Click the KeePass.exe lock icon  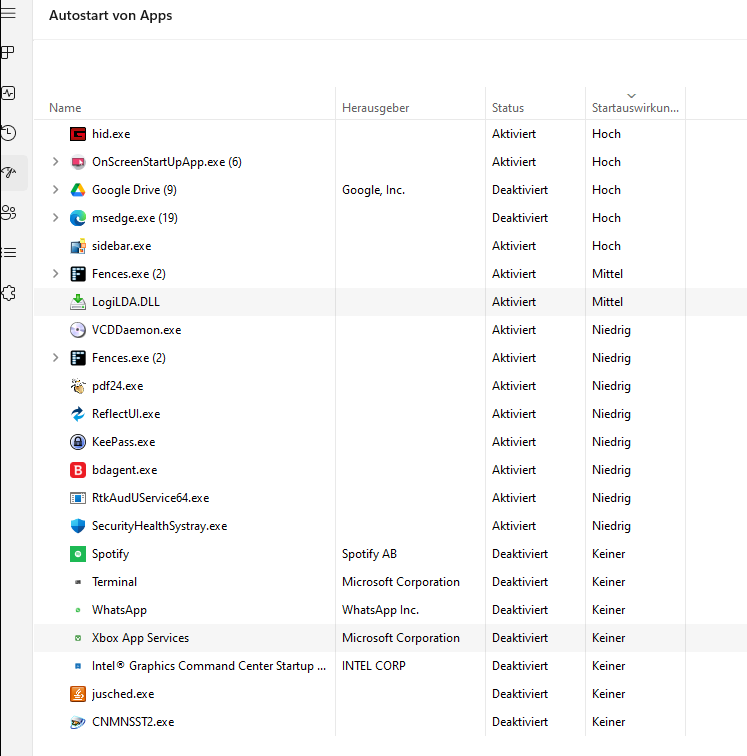pos(78,442)
